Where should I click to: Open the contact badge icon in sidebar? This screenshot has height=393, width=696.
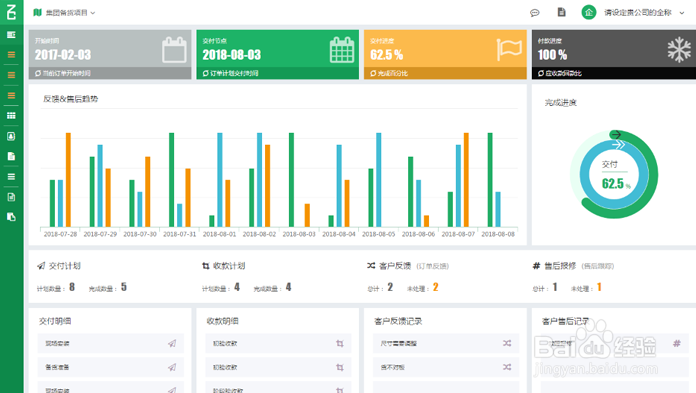tap(12, 136)
